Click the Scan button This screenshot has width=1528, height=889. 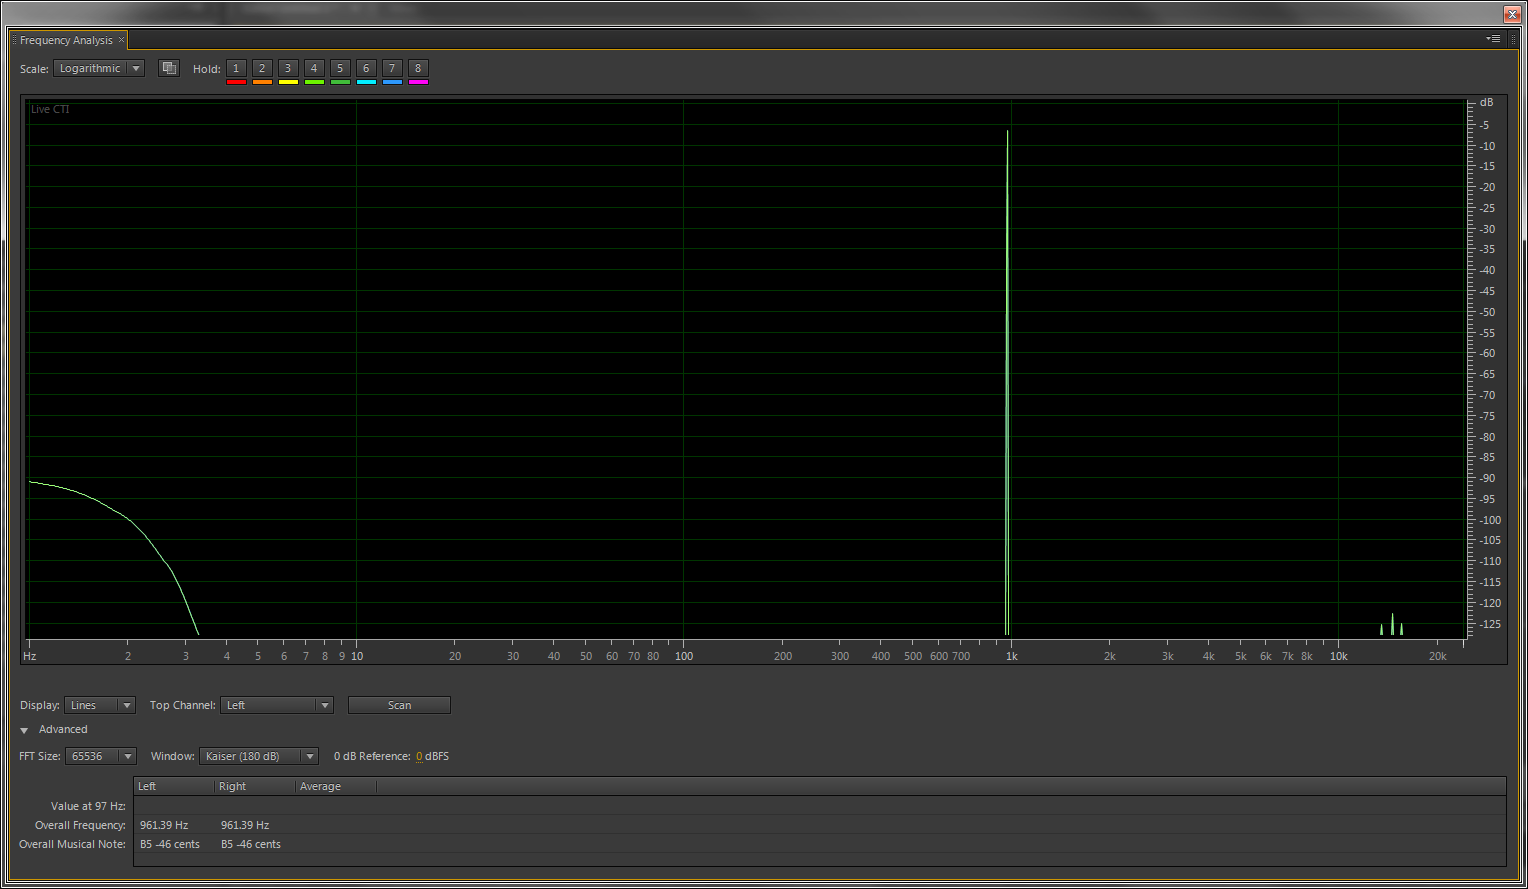pos(399,705)
